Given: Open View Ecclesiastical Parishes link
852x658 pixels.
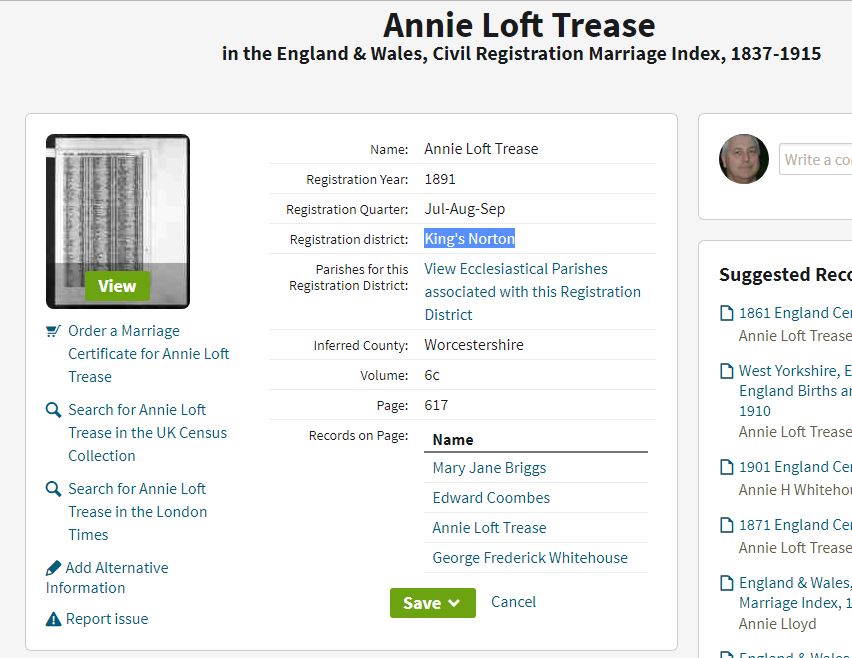Looking at the screenshot, I should [532, 292].
